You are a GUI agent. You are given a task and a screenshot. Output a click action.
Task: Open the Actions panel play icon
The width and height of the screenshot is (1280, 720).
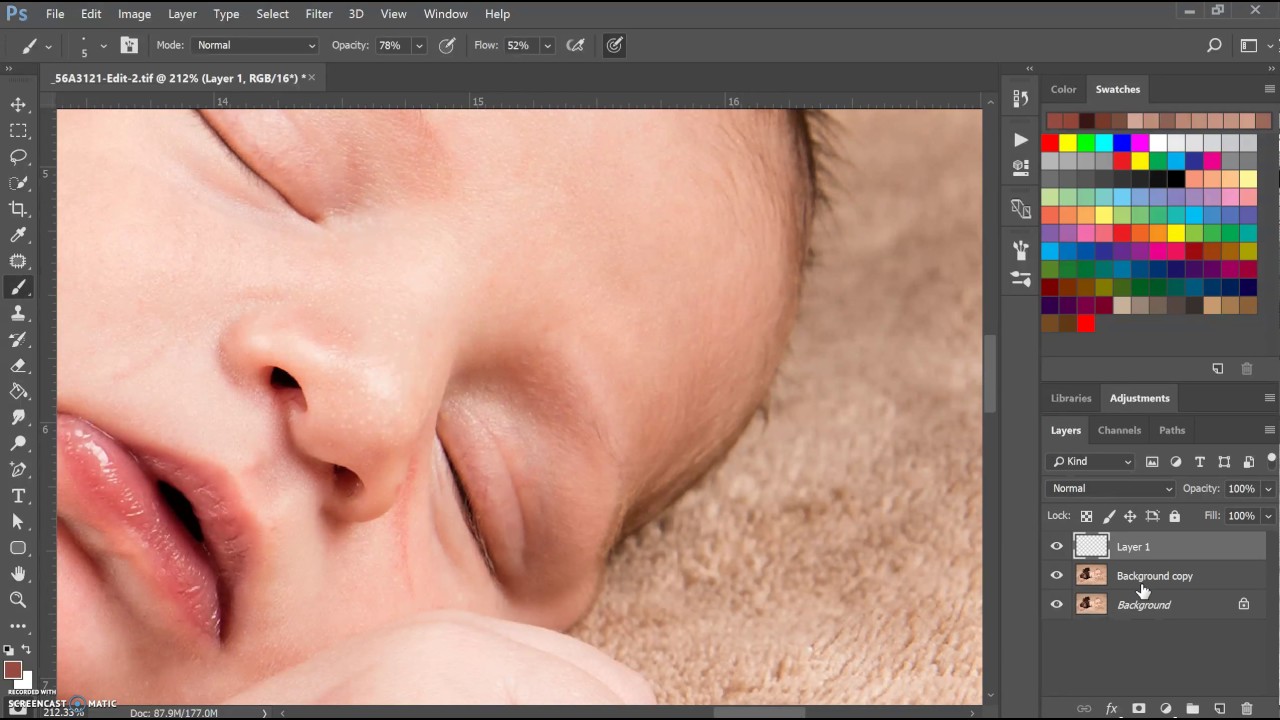pos(1020,140)
